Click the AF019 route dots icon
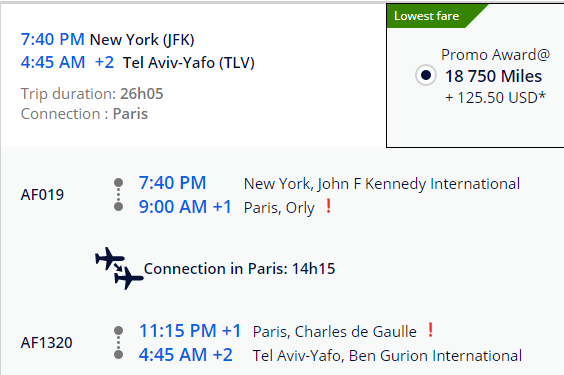 (x=118, y=195)
